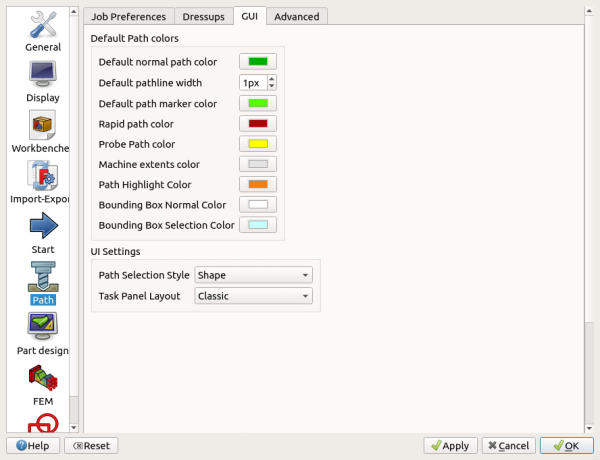Switch to the Advanced tab
This screenshot has width=600, height=460.
[x=297, y=17]
